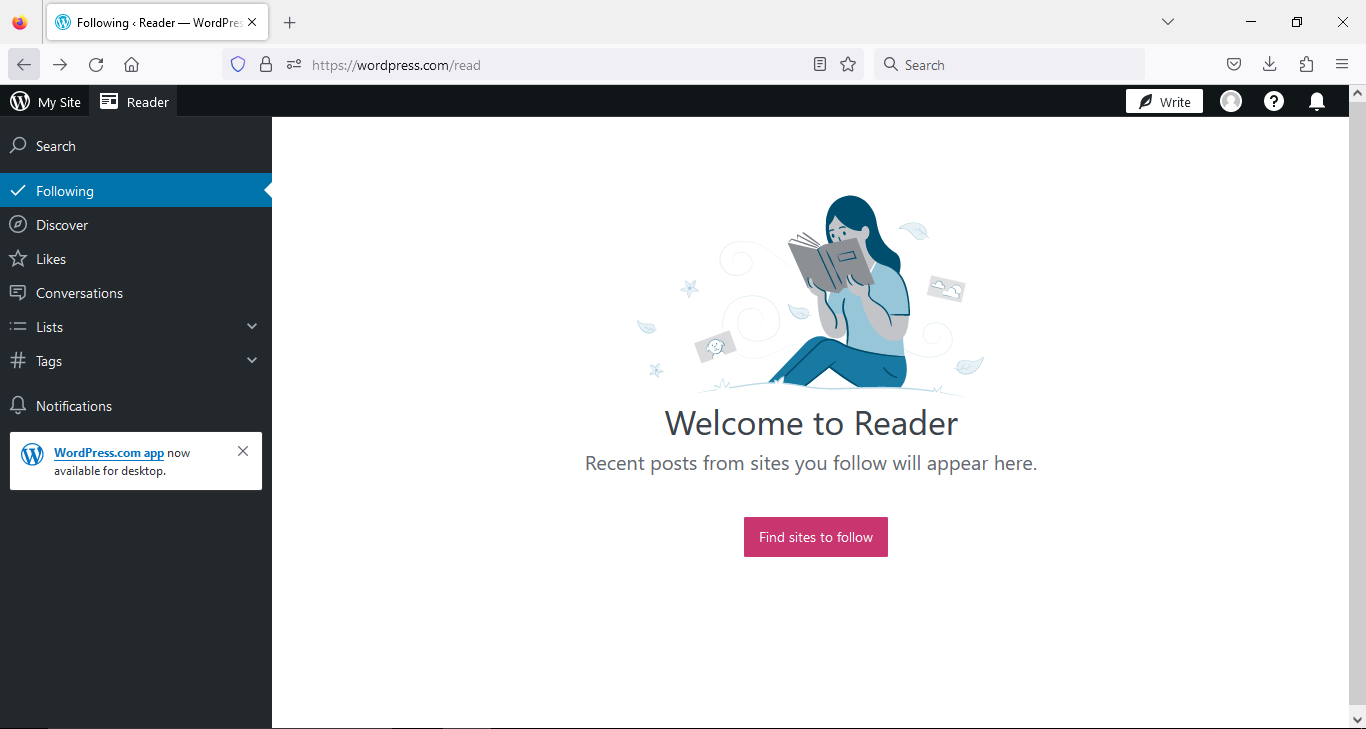
Task: Open the Firefox application menu
Action: click(x=1342, y=65)
